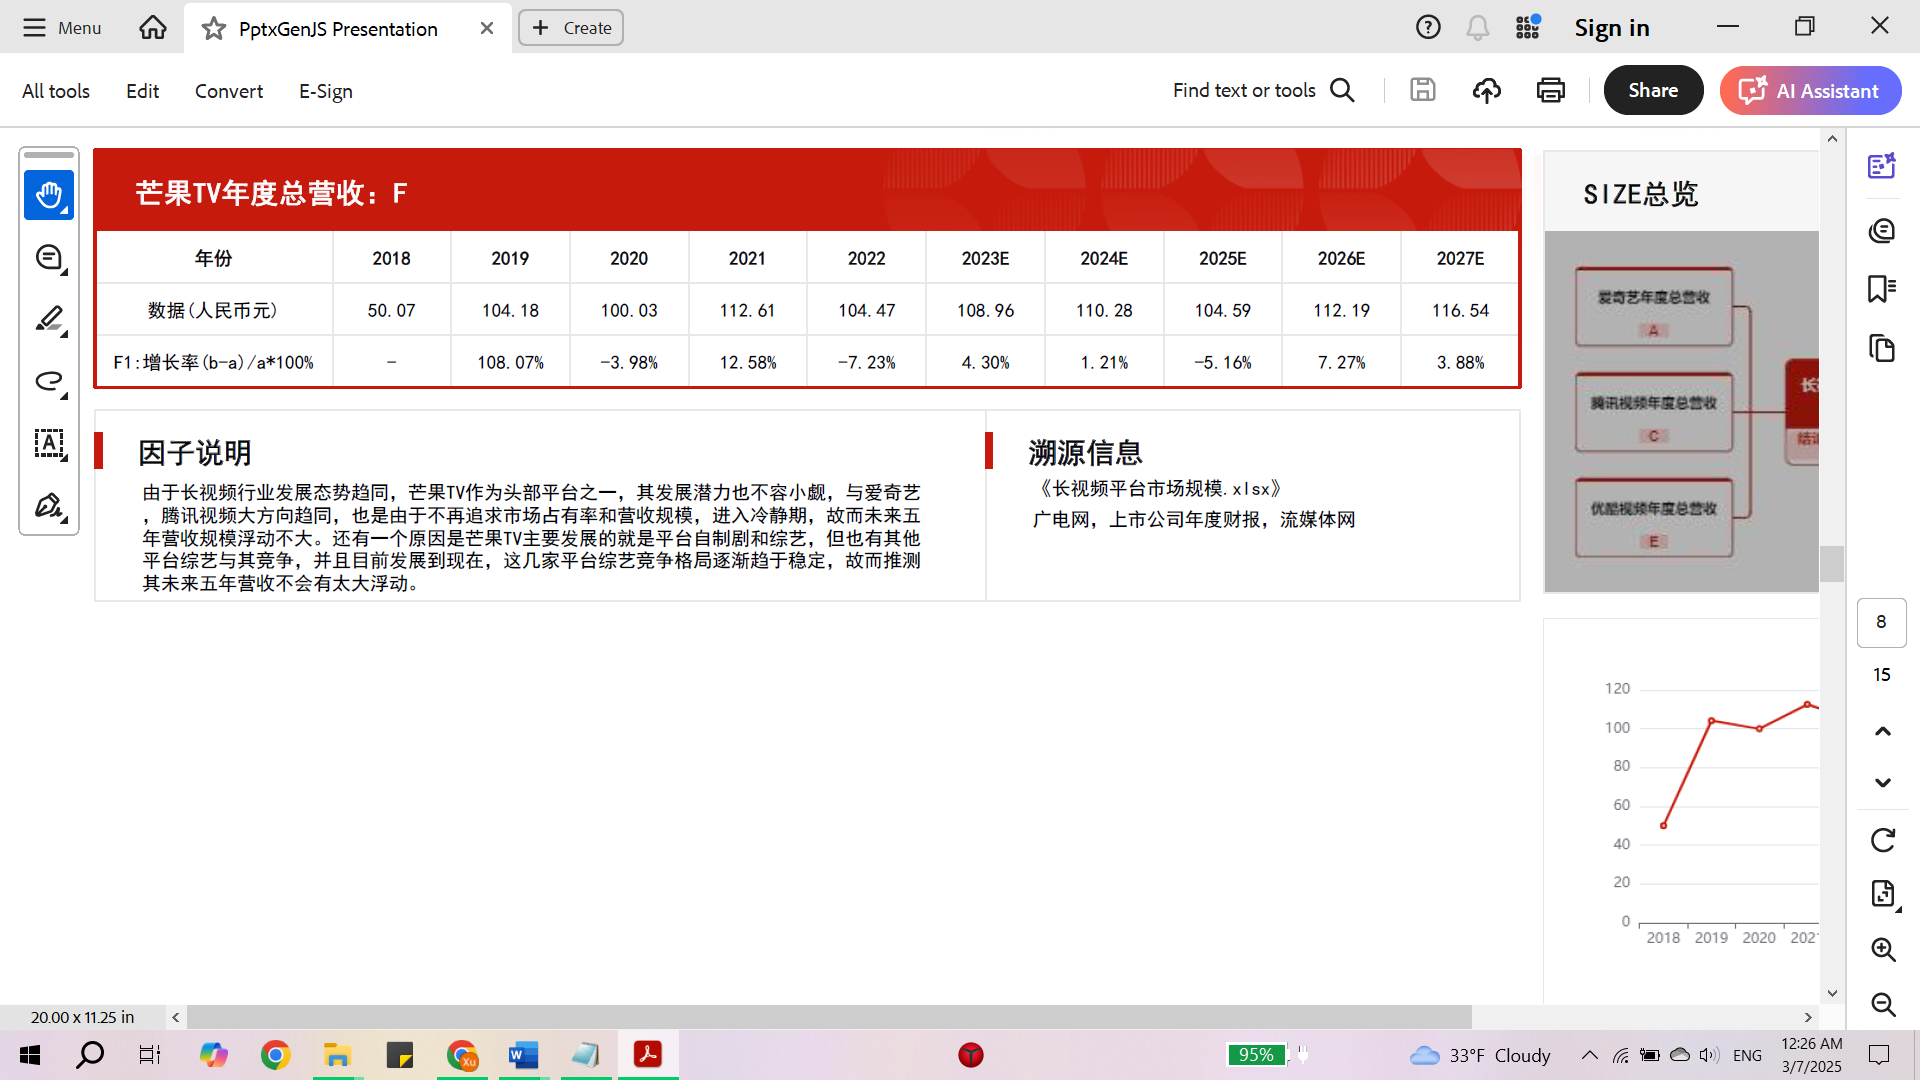Click the Print icon
Image resolution: width=1920 pixels, height=1080 pixels.
click(1551, 90)
